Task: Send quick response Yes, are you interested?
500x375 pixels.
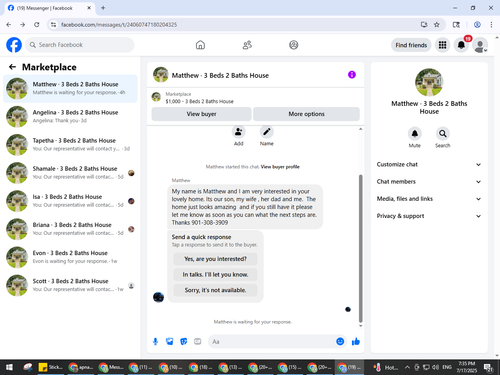Action: (215, 259)
